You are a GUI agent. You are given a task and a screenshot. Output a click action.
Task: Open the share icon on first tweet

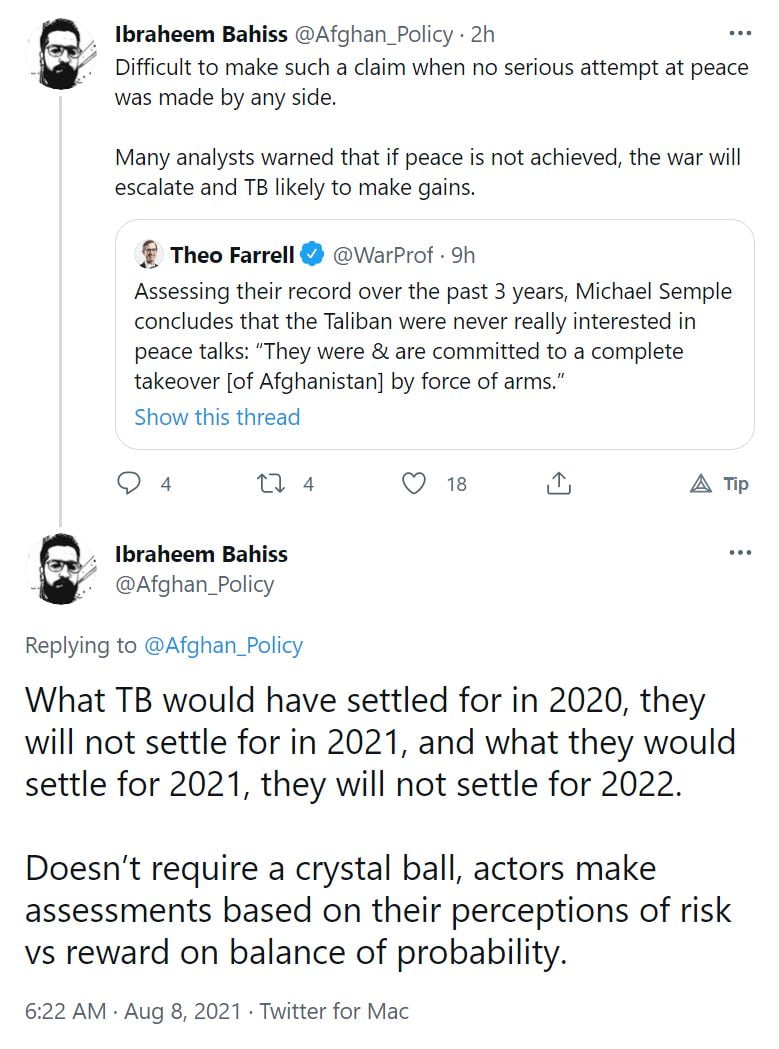558,484
